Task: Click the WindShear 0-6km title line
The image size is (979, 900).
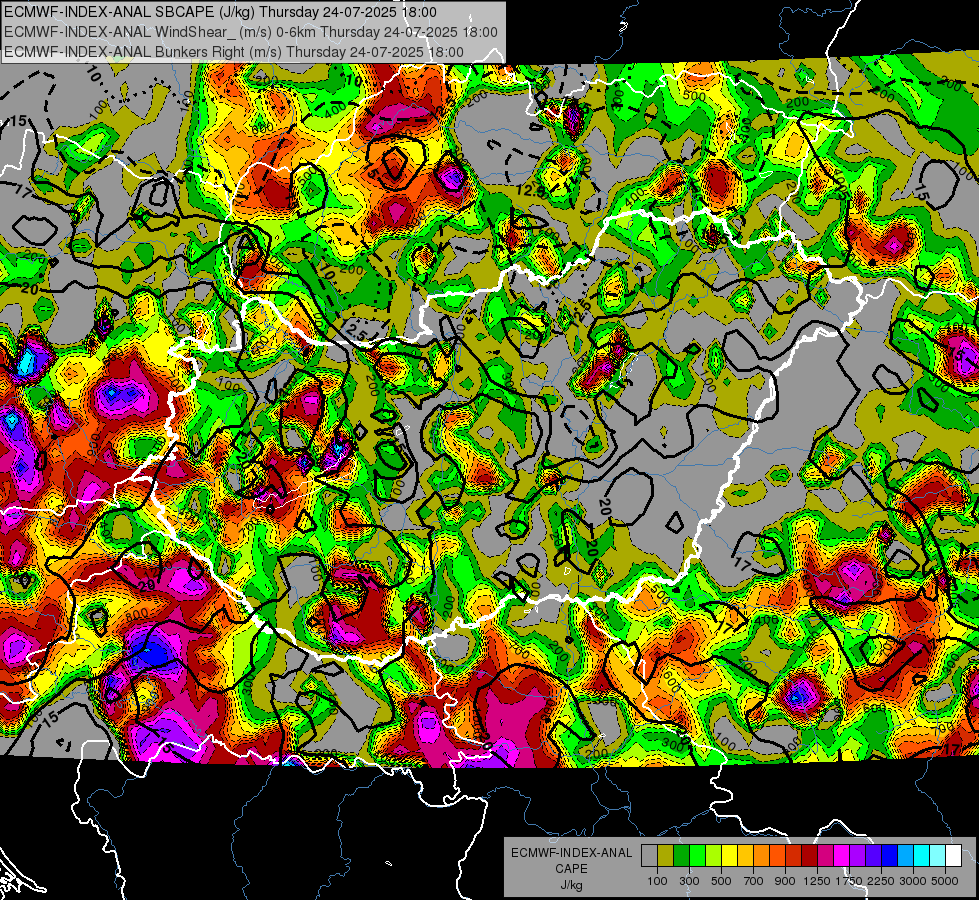Action: click(x=250, y=32)
